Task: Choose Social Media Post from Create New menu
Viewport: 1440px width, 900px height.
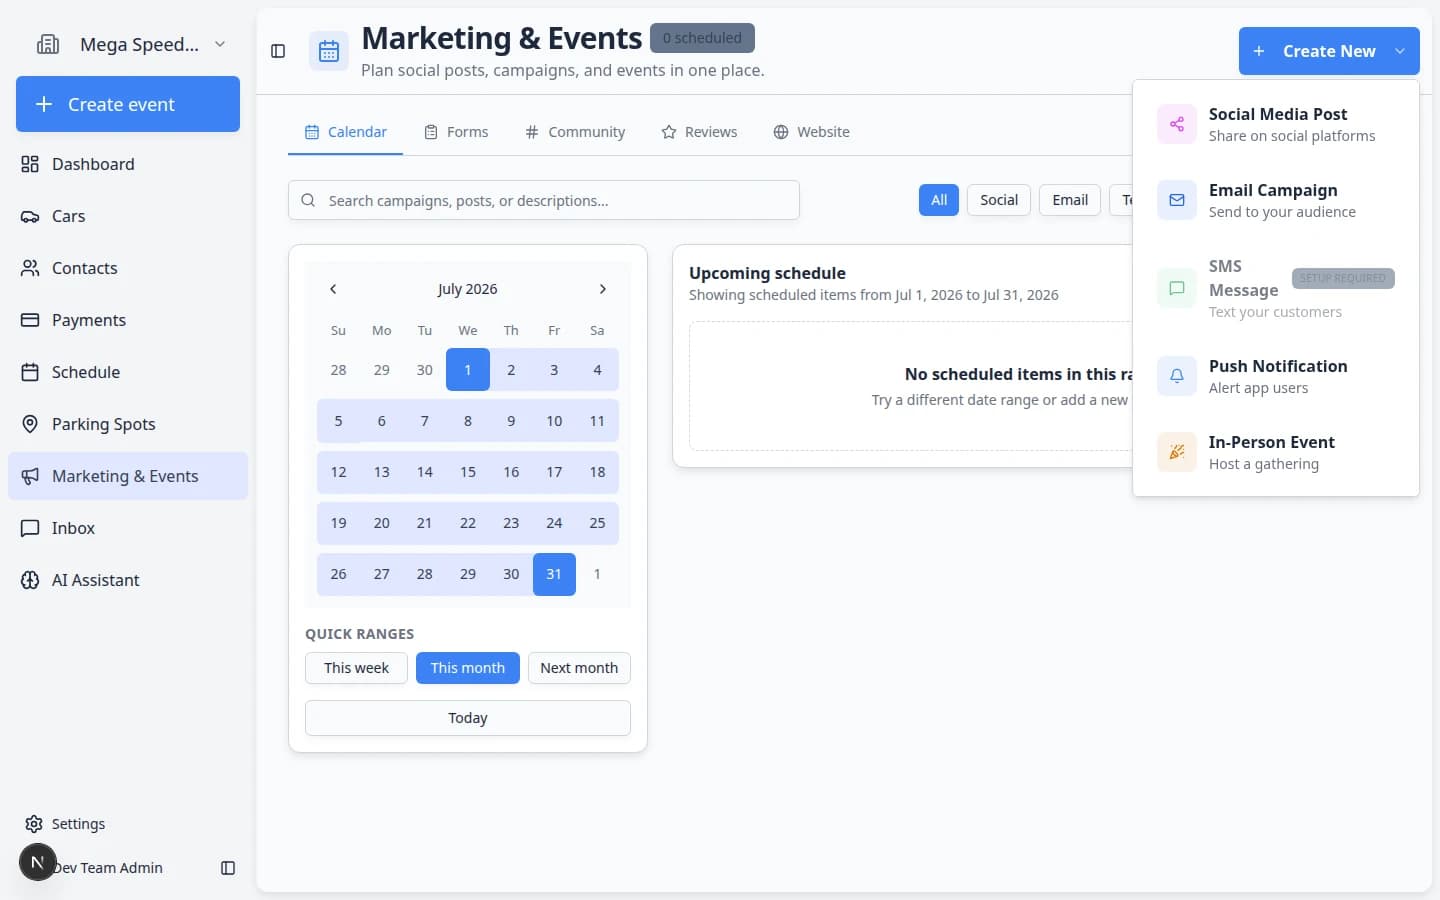Action: (1276, 124)
